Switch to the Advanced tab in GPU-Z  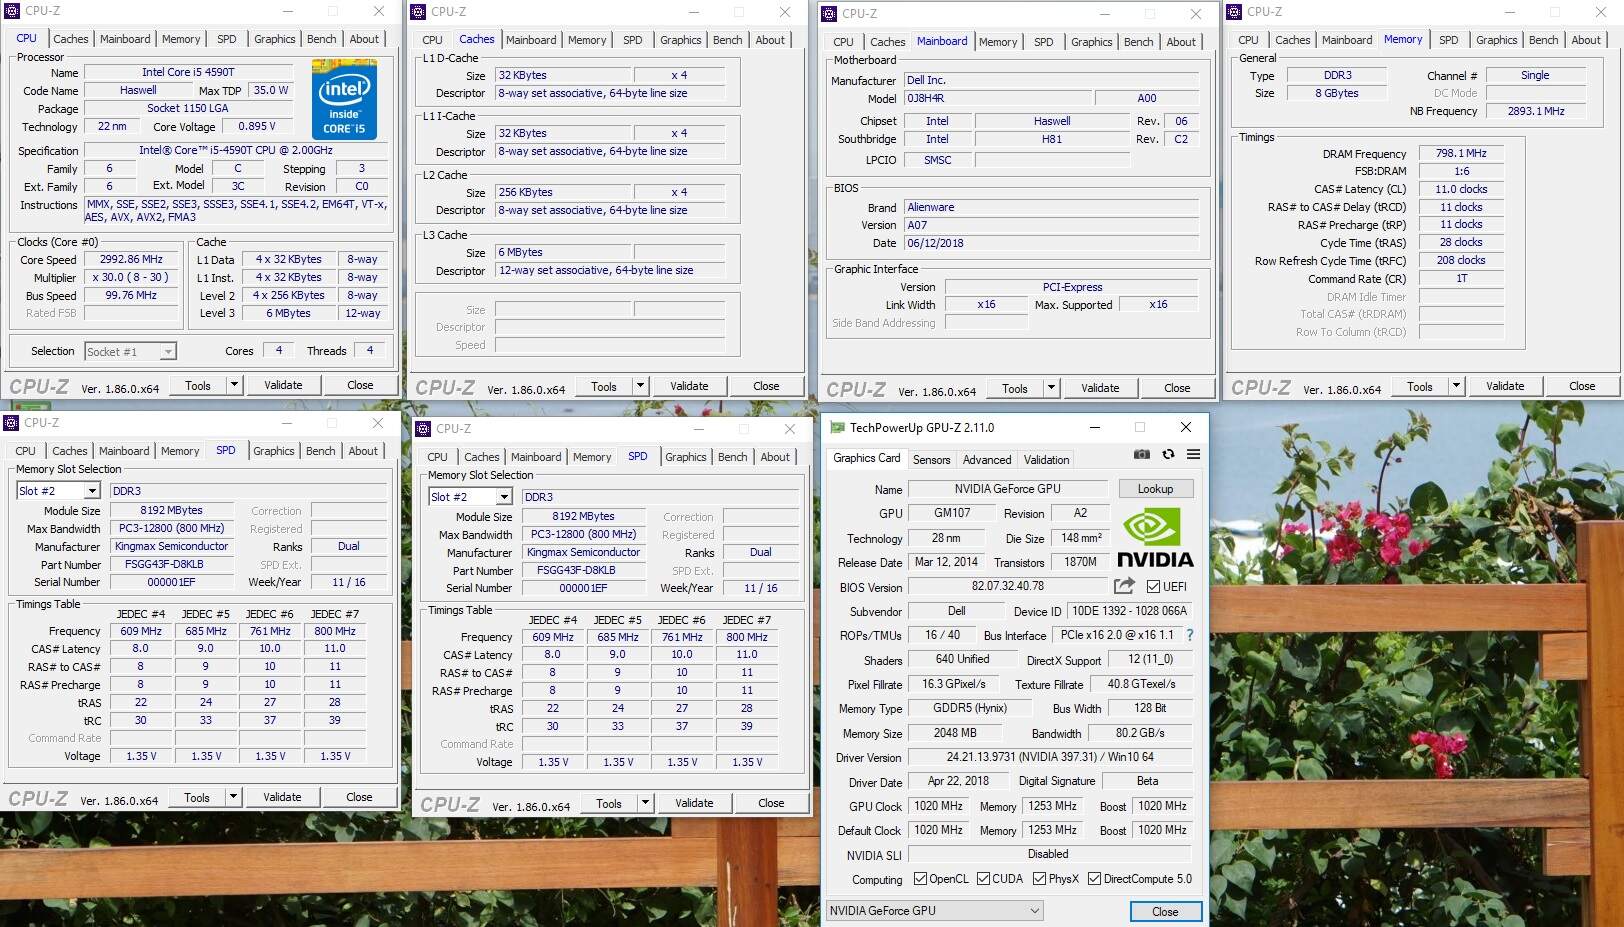[987, 460]
